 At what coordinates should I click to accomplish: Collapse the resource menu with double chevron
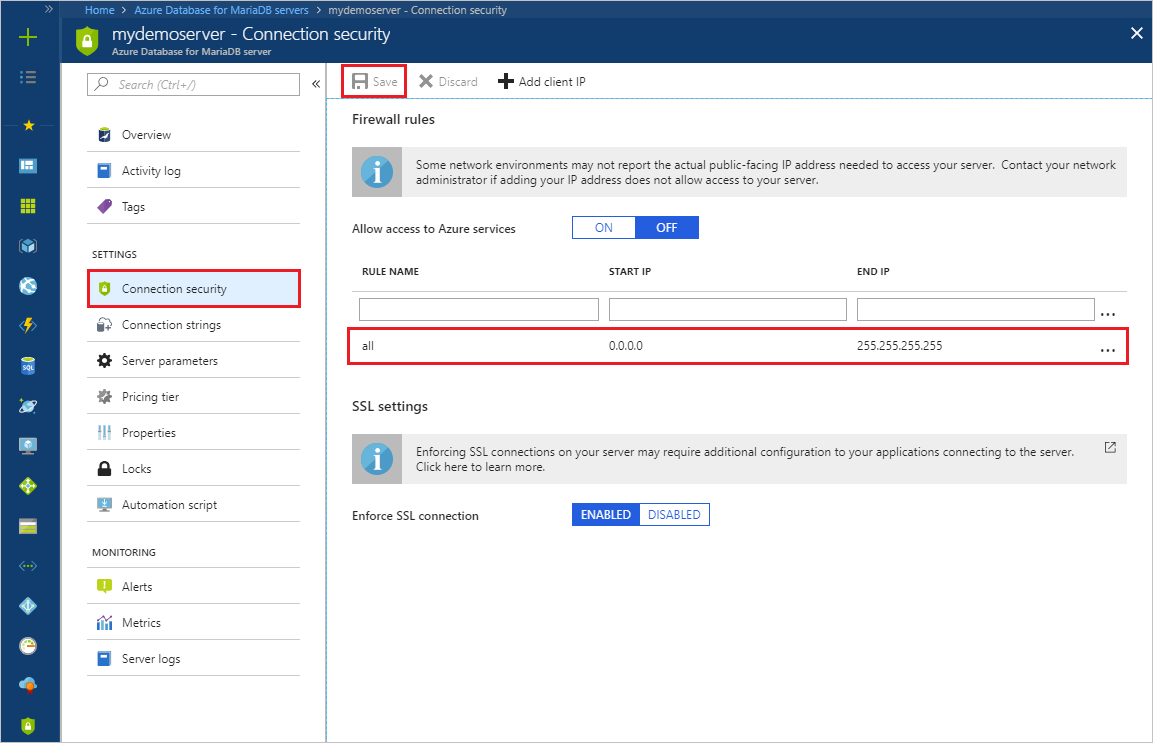pyautogui.click(x=315, y=84)
